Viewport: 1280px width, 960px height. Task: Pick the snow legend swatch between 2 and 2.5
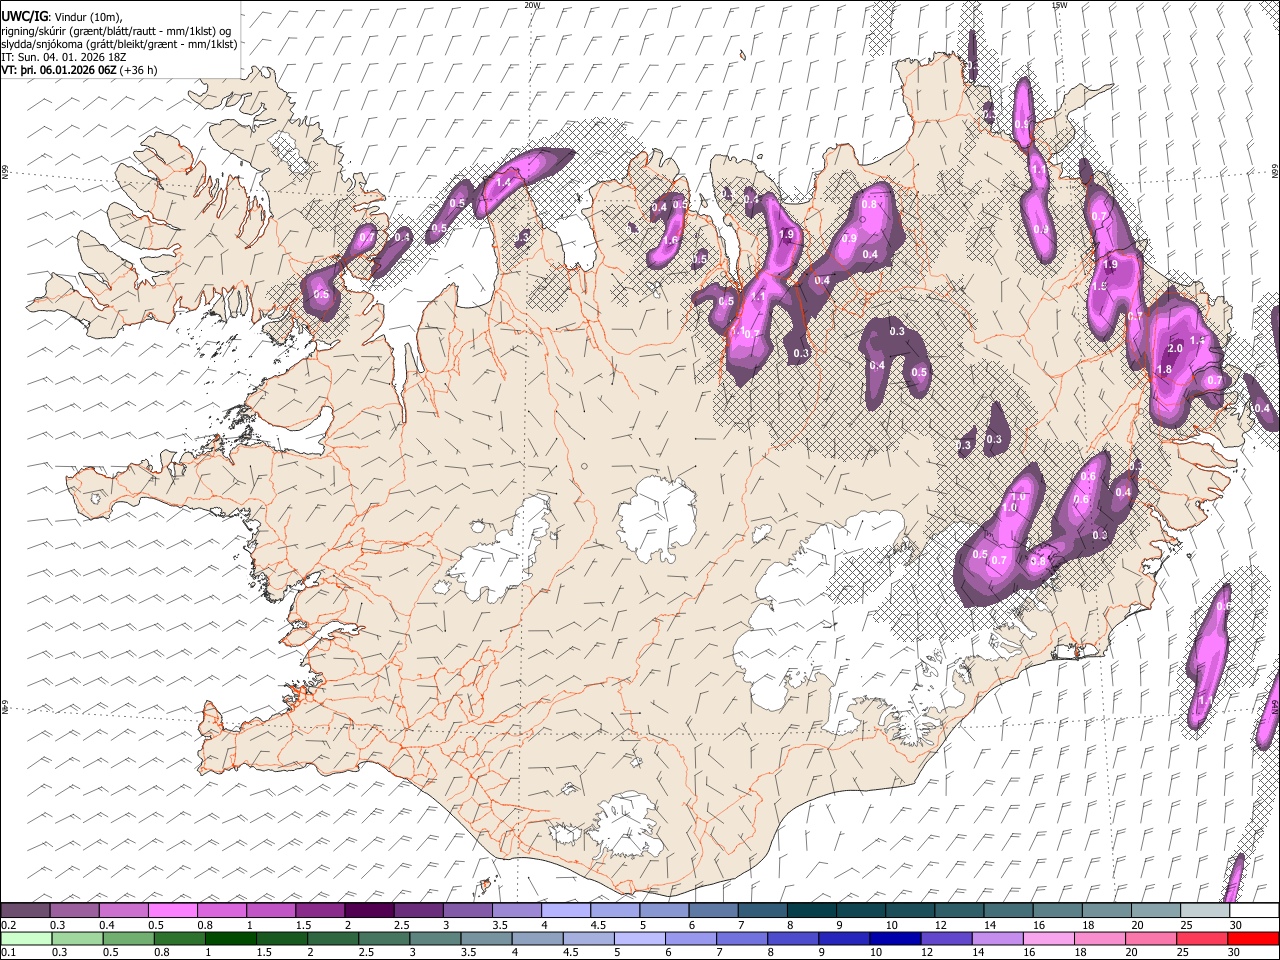point(369,910)
